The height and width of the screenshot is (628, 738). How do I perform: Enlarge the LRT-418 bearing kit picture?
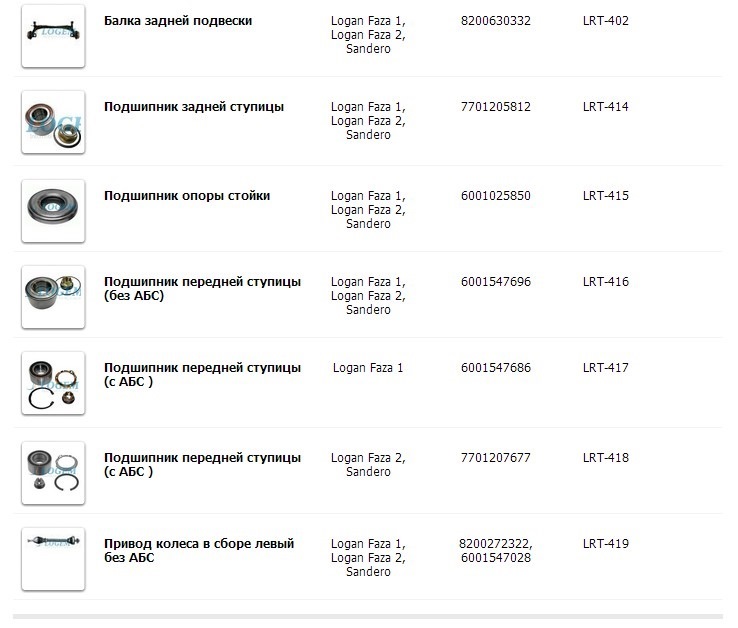(x=53, y=471)
